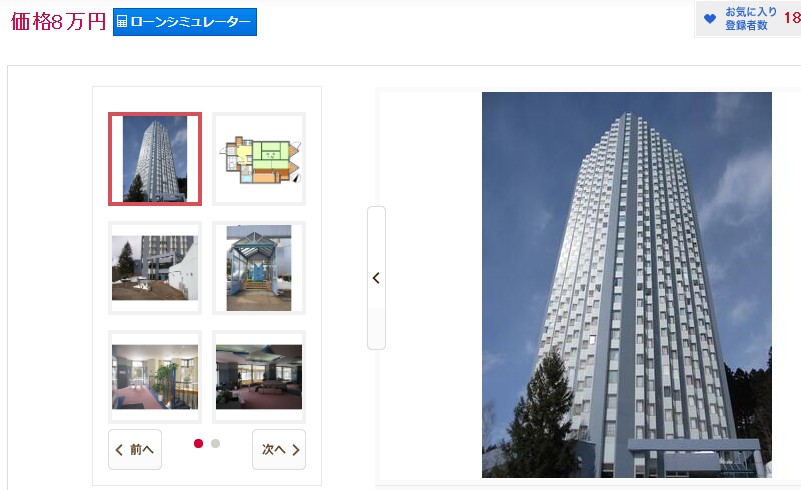Click the large tower building photo

point(627,285)
